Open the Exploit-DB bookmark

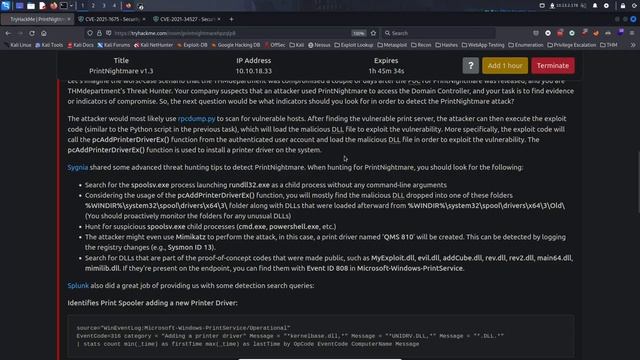192,45
